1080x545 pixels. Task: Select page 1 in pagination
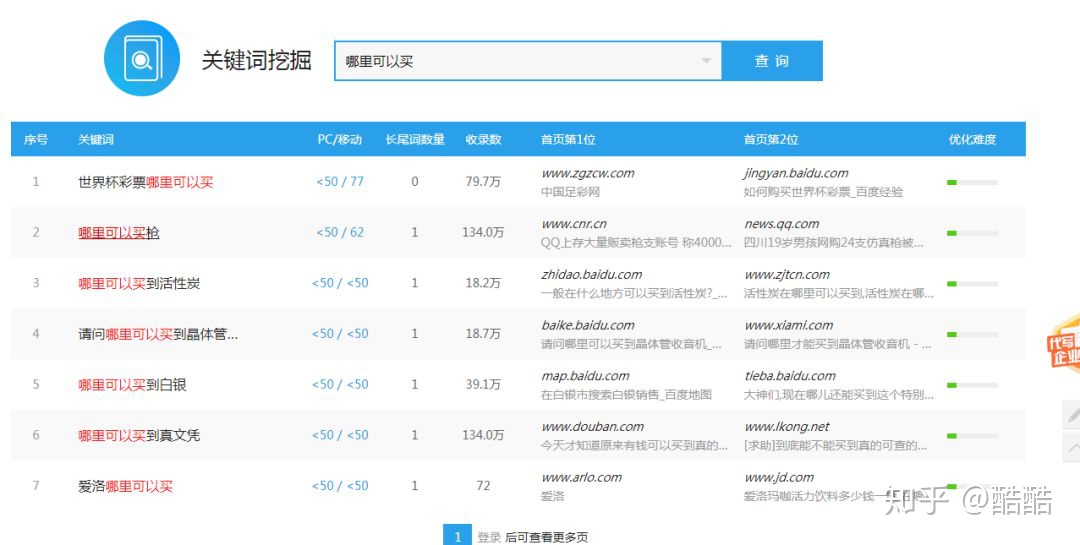pyautogui.click(x=457, y=536)
